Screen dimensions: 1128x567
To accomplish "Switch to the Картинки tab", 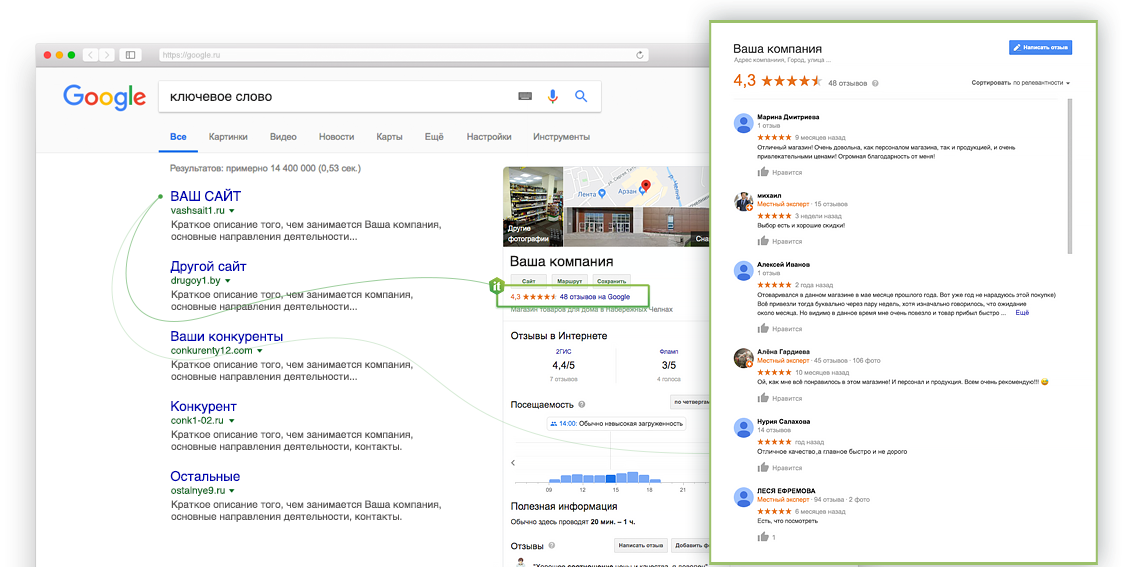I will pos(228,137).
